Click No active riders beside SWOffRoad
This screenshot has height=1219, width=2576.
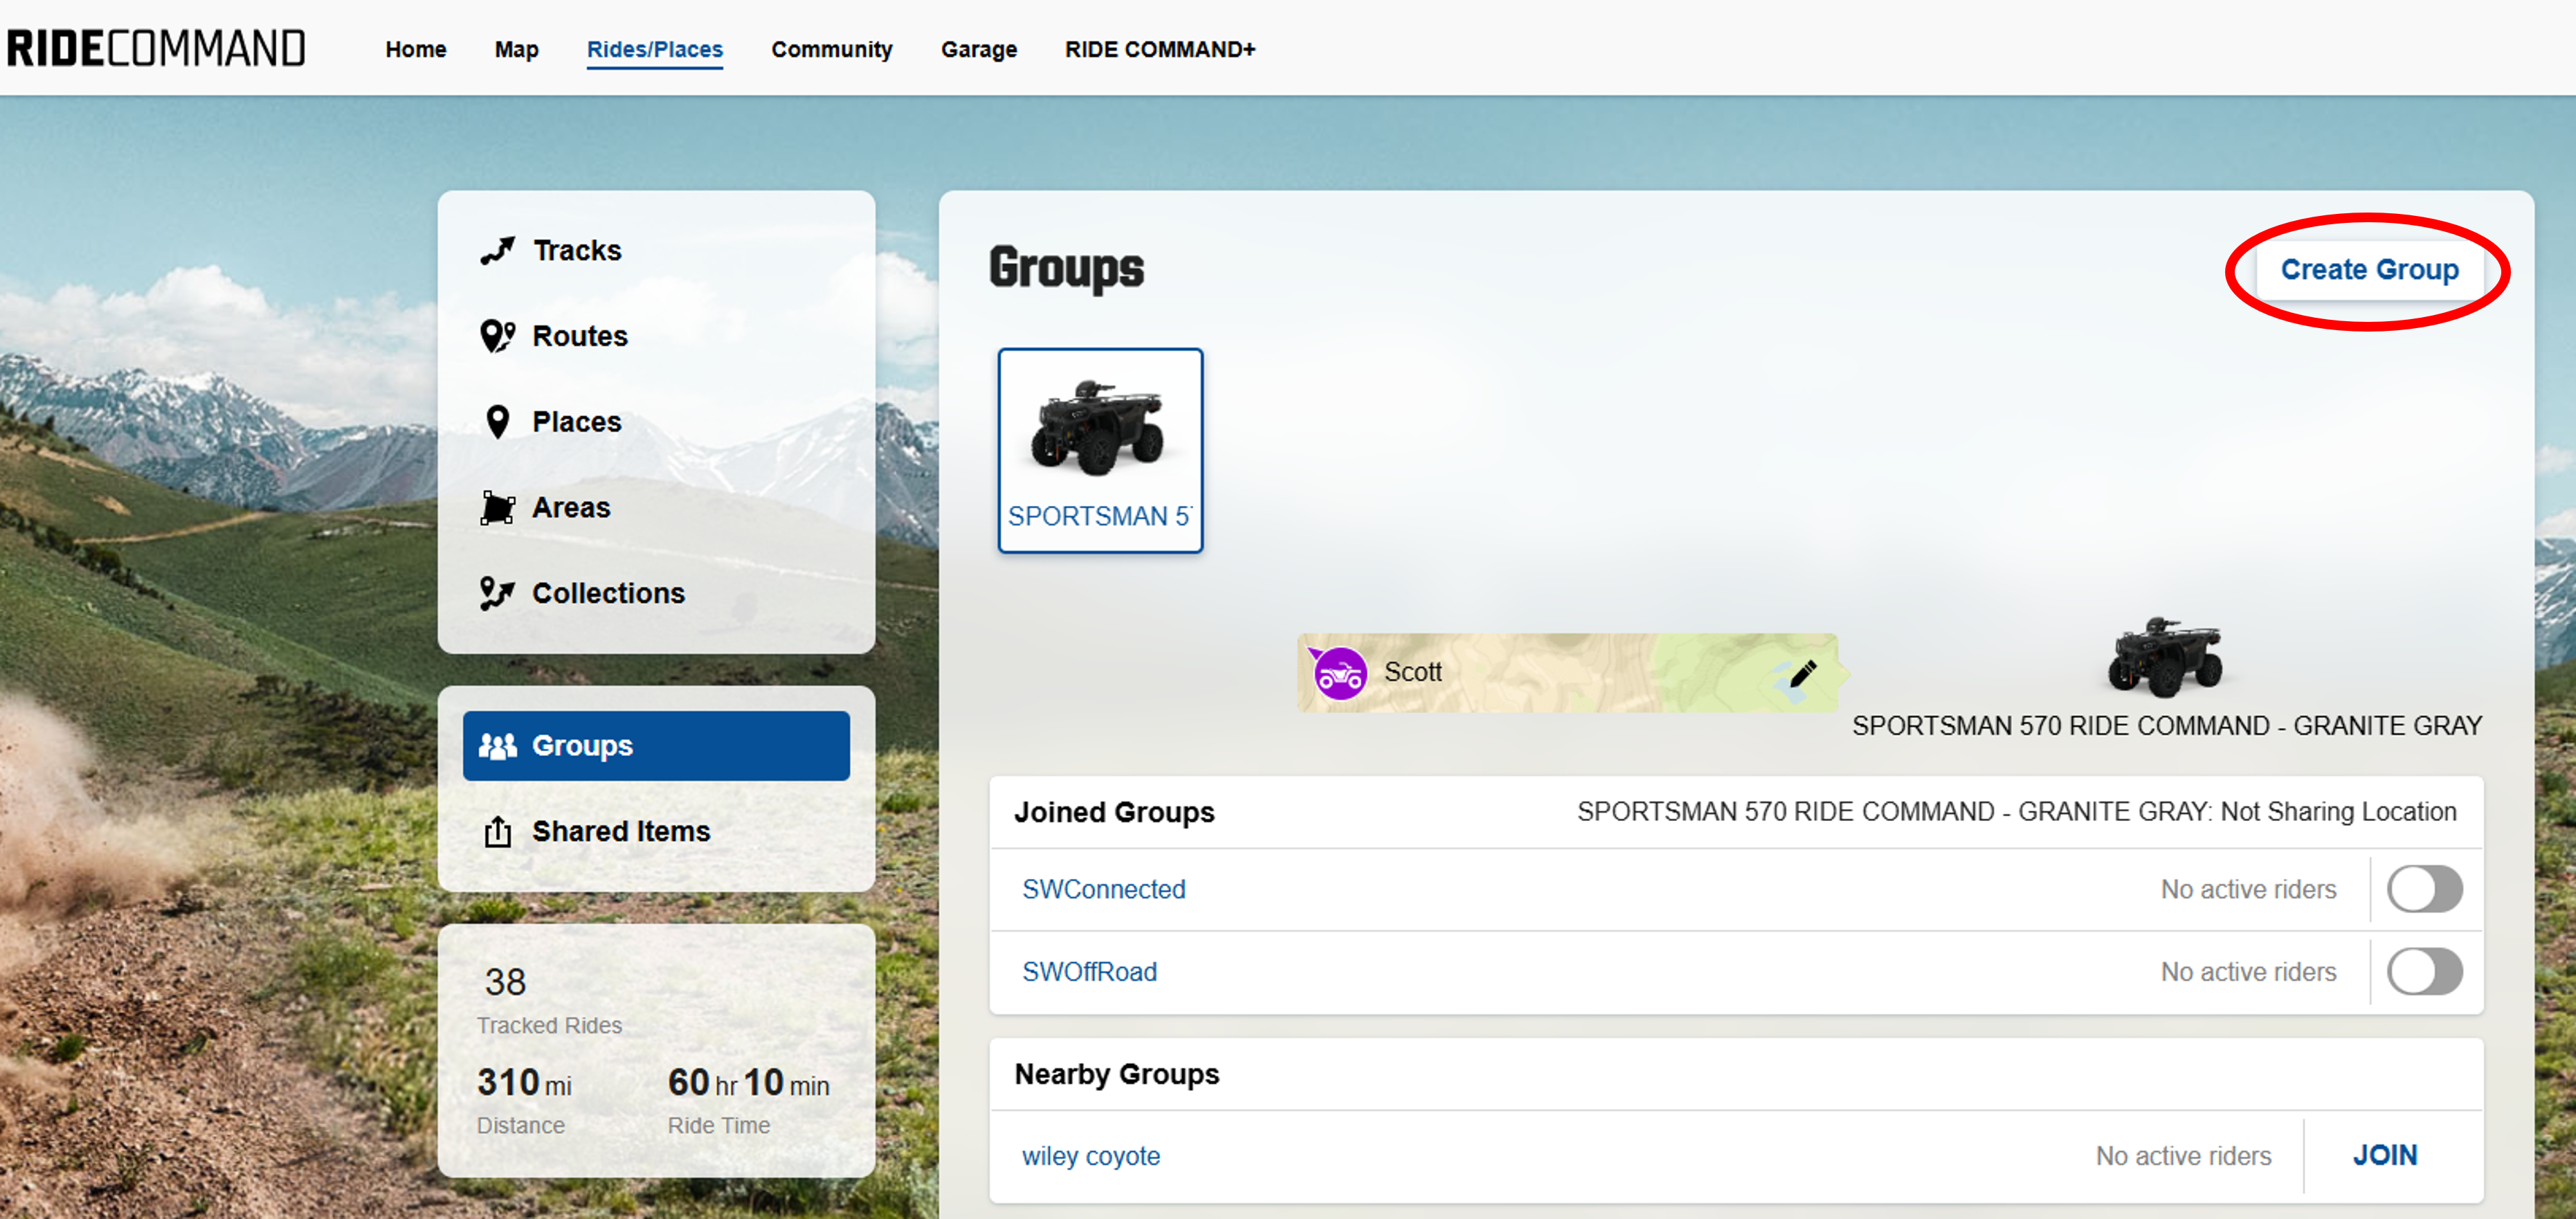tap(2248, 972)
